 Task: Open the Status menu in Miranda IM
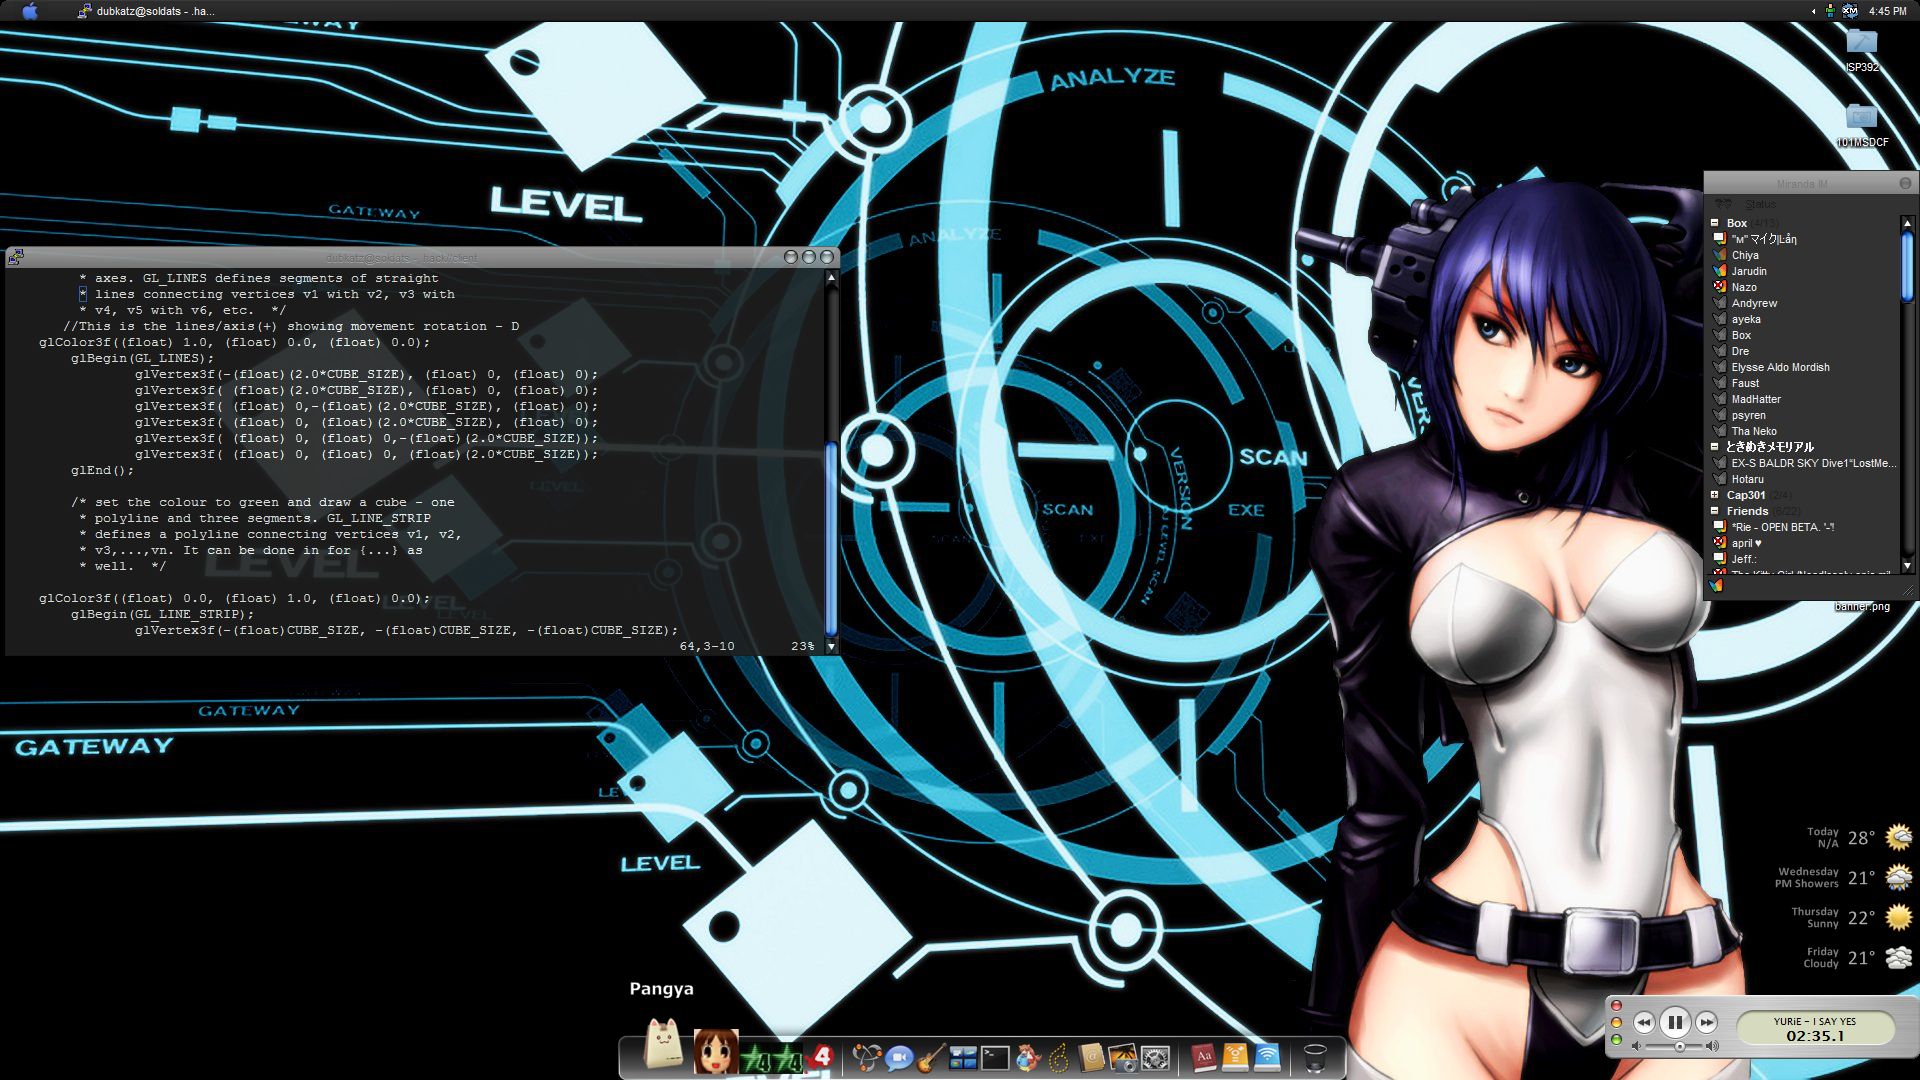click(x=1759, y=204)
